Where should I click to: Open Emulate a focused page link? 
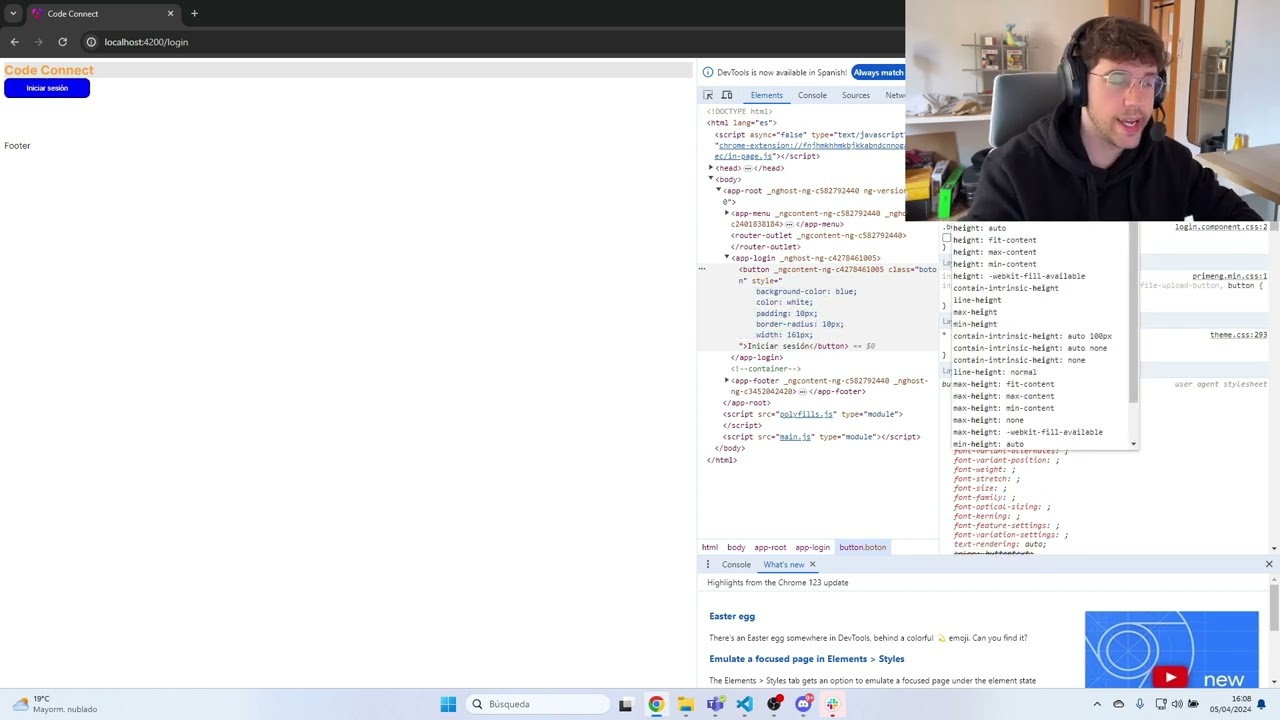pos(807,659)
